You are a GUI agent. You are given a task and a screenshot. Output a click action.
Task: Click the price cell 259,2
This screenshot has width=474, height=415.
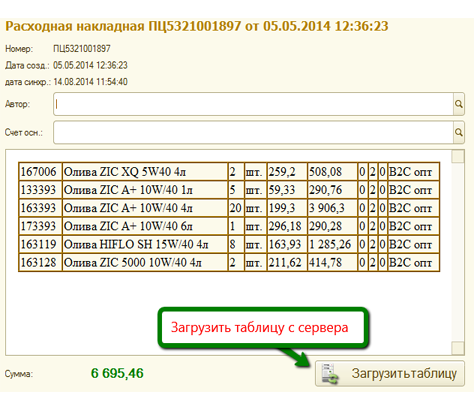[287, 172]
